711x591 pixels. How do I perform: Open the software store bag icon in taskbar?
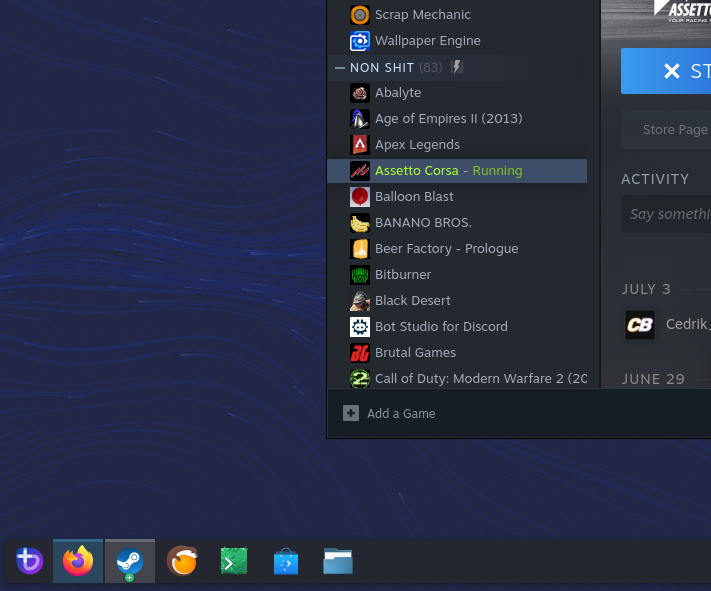[286, 561]
